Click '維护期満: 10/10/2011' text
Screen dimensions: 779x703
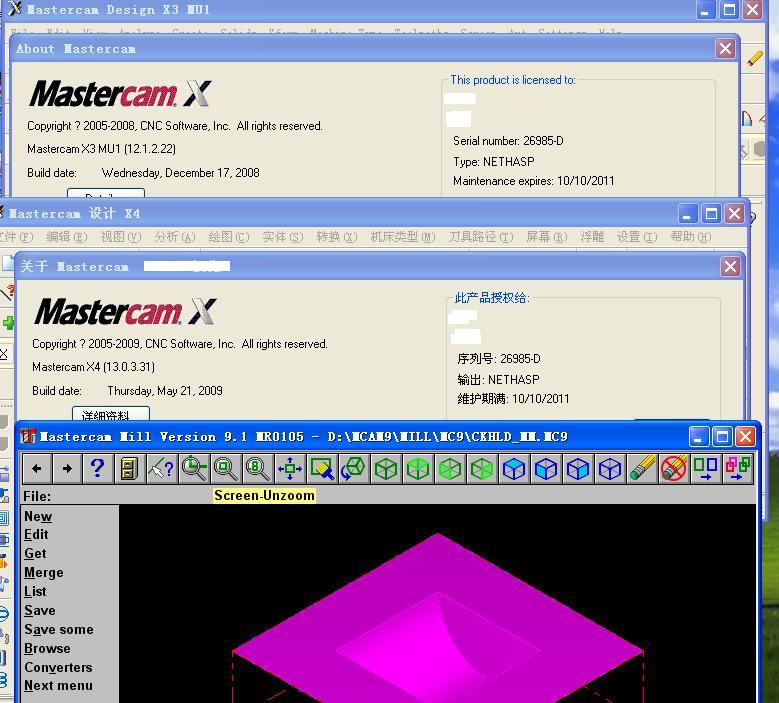tap(513, 398)
